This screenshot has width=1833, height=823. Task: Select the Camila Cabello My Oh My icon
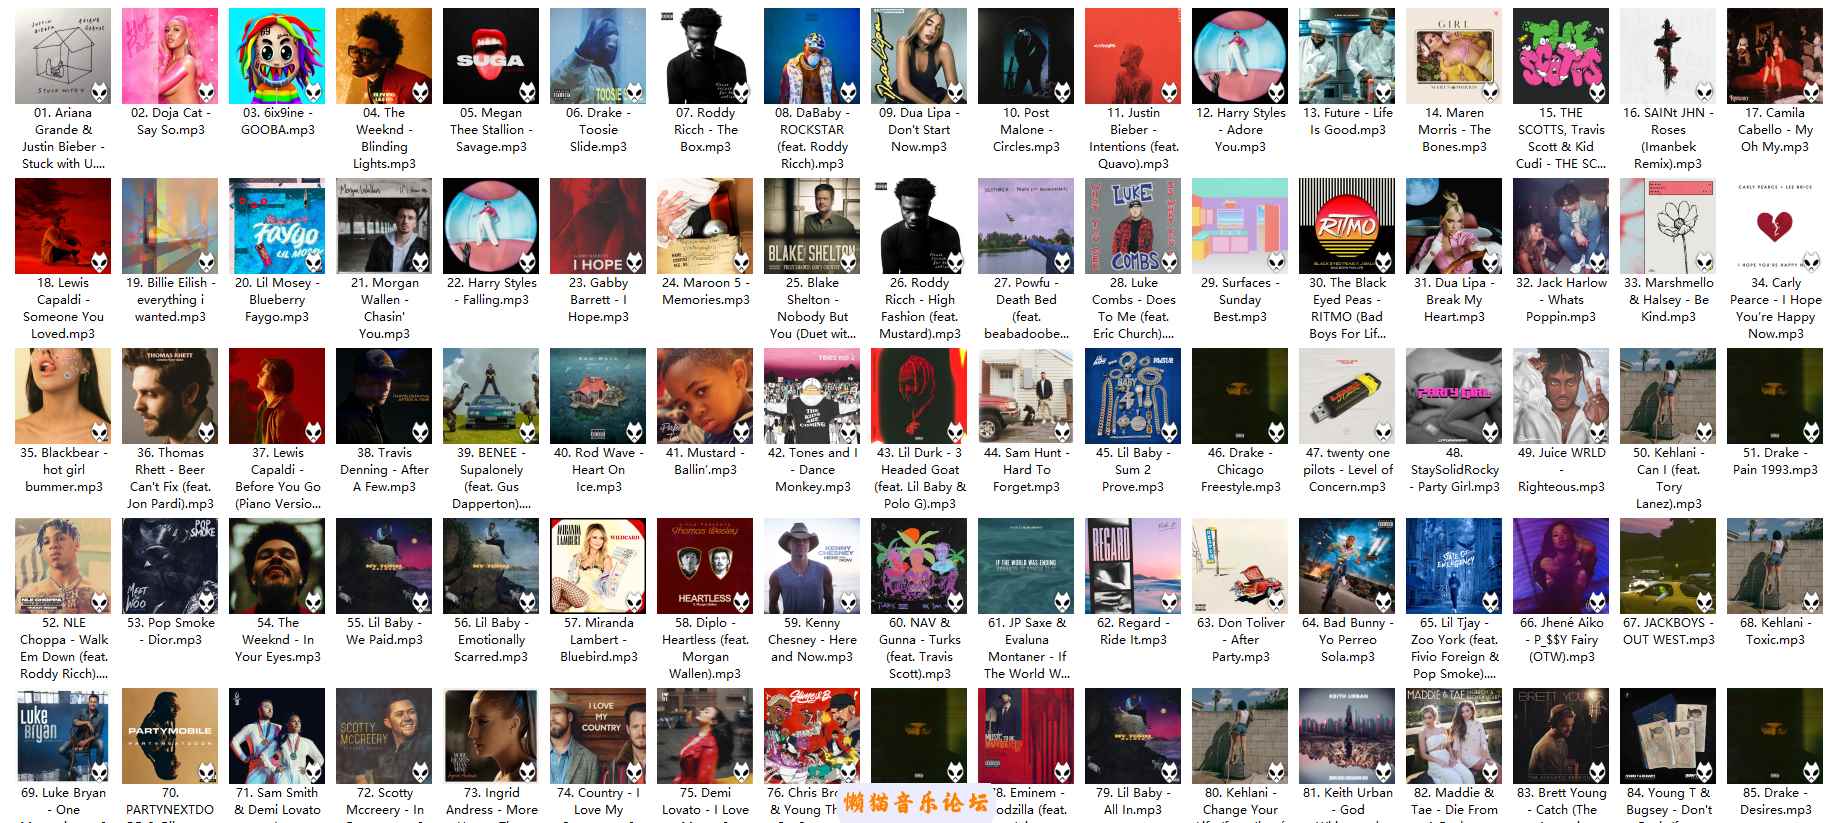[1775, 56]
